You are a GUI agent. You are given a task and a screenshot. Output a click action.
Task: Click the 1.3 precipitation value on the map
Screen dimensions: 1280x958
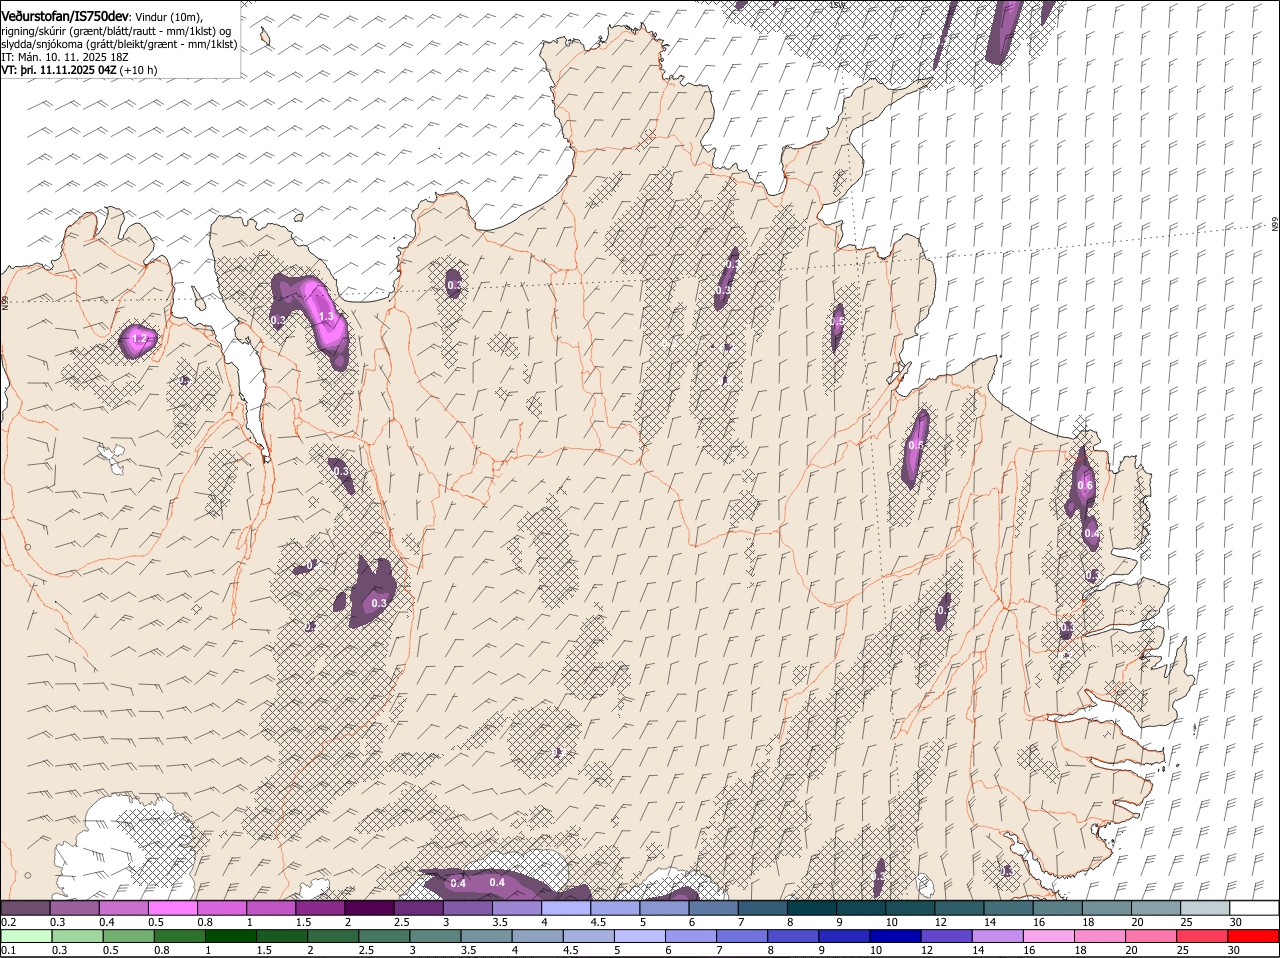coord(325,317)
